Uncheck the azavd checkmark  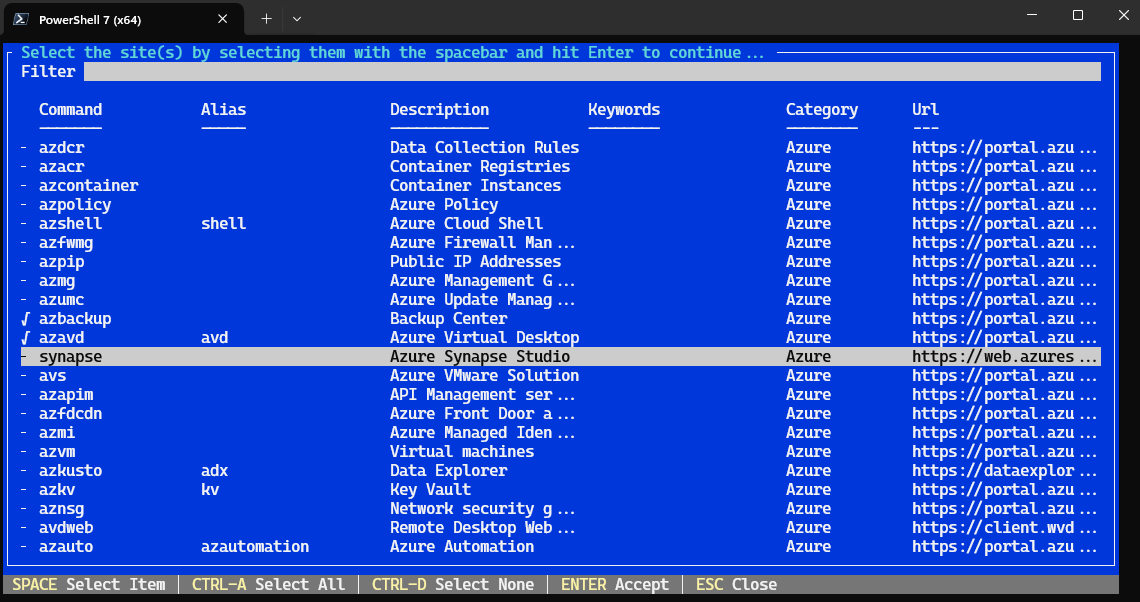point(25,337)
